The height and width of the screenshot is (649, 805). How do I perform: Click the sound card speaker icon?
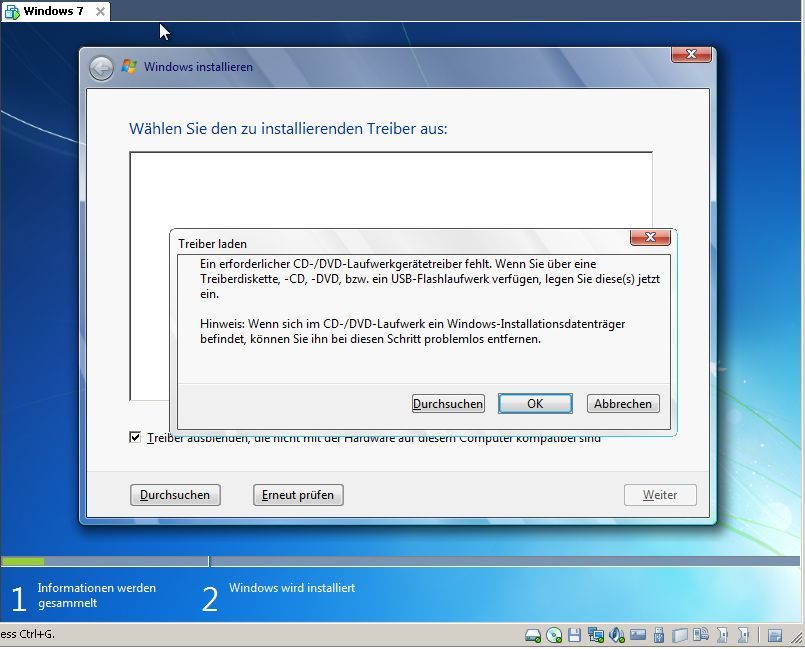[617, 635]
